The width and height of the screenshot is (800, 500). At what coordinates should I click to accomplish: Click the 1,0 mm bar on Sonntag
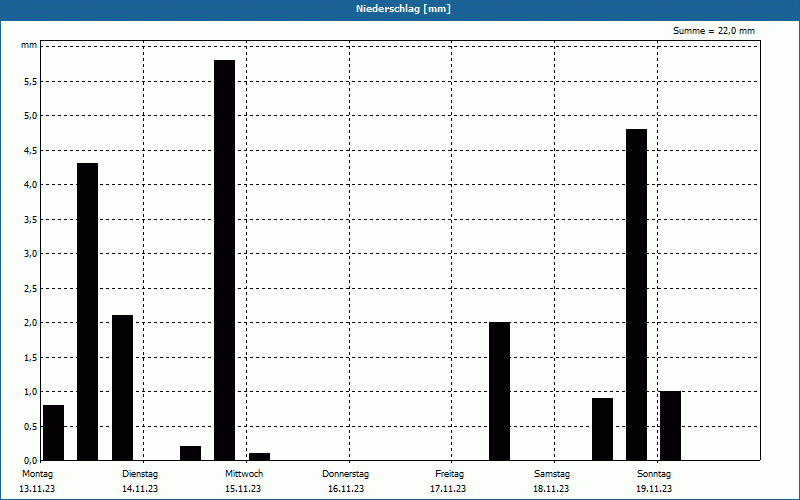point(670,426)
